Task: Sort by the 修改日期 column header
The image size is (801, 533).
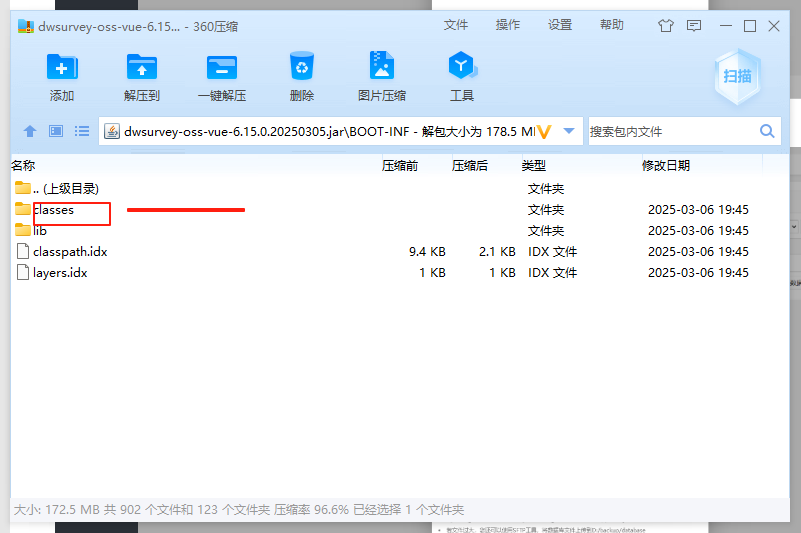Action: (x=665, y=165)
